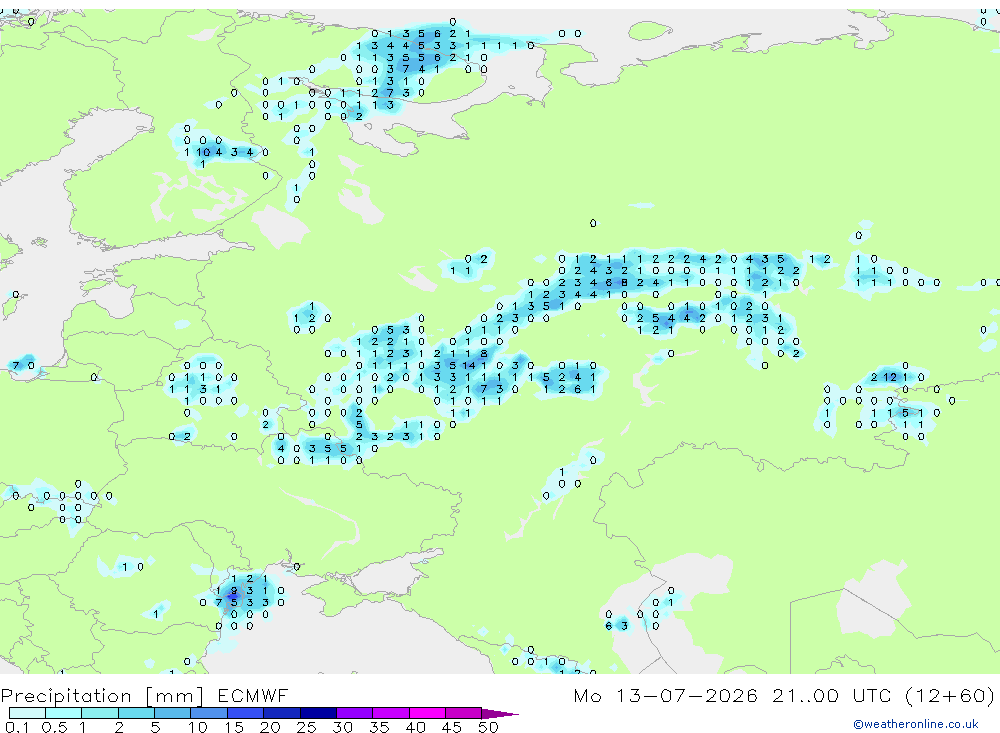Click the 1–2 mm legend color segment
The image size is (1000, 733).
point(100,713)
